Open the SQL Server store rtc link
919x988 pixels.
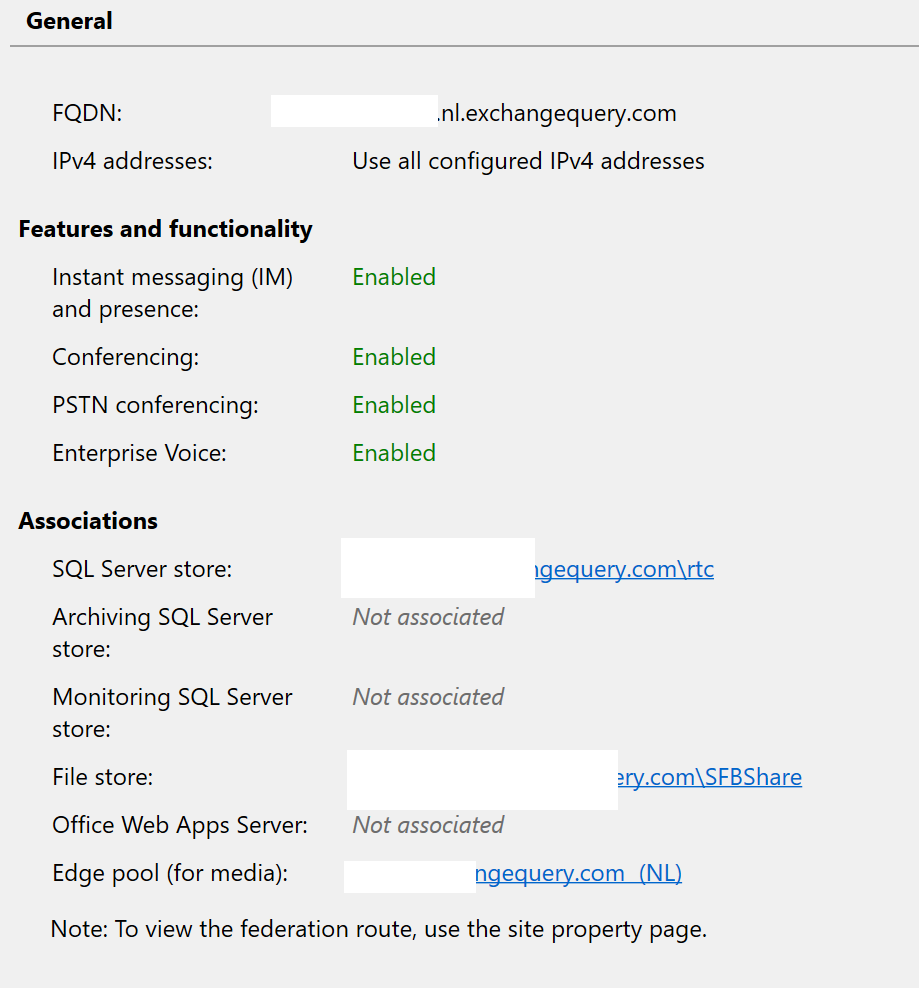click(x=624, y=570)
